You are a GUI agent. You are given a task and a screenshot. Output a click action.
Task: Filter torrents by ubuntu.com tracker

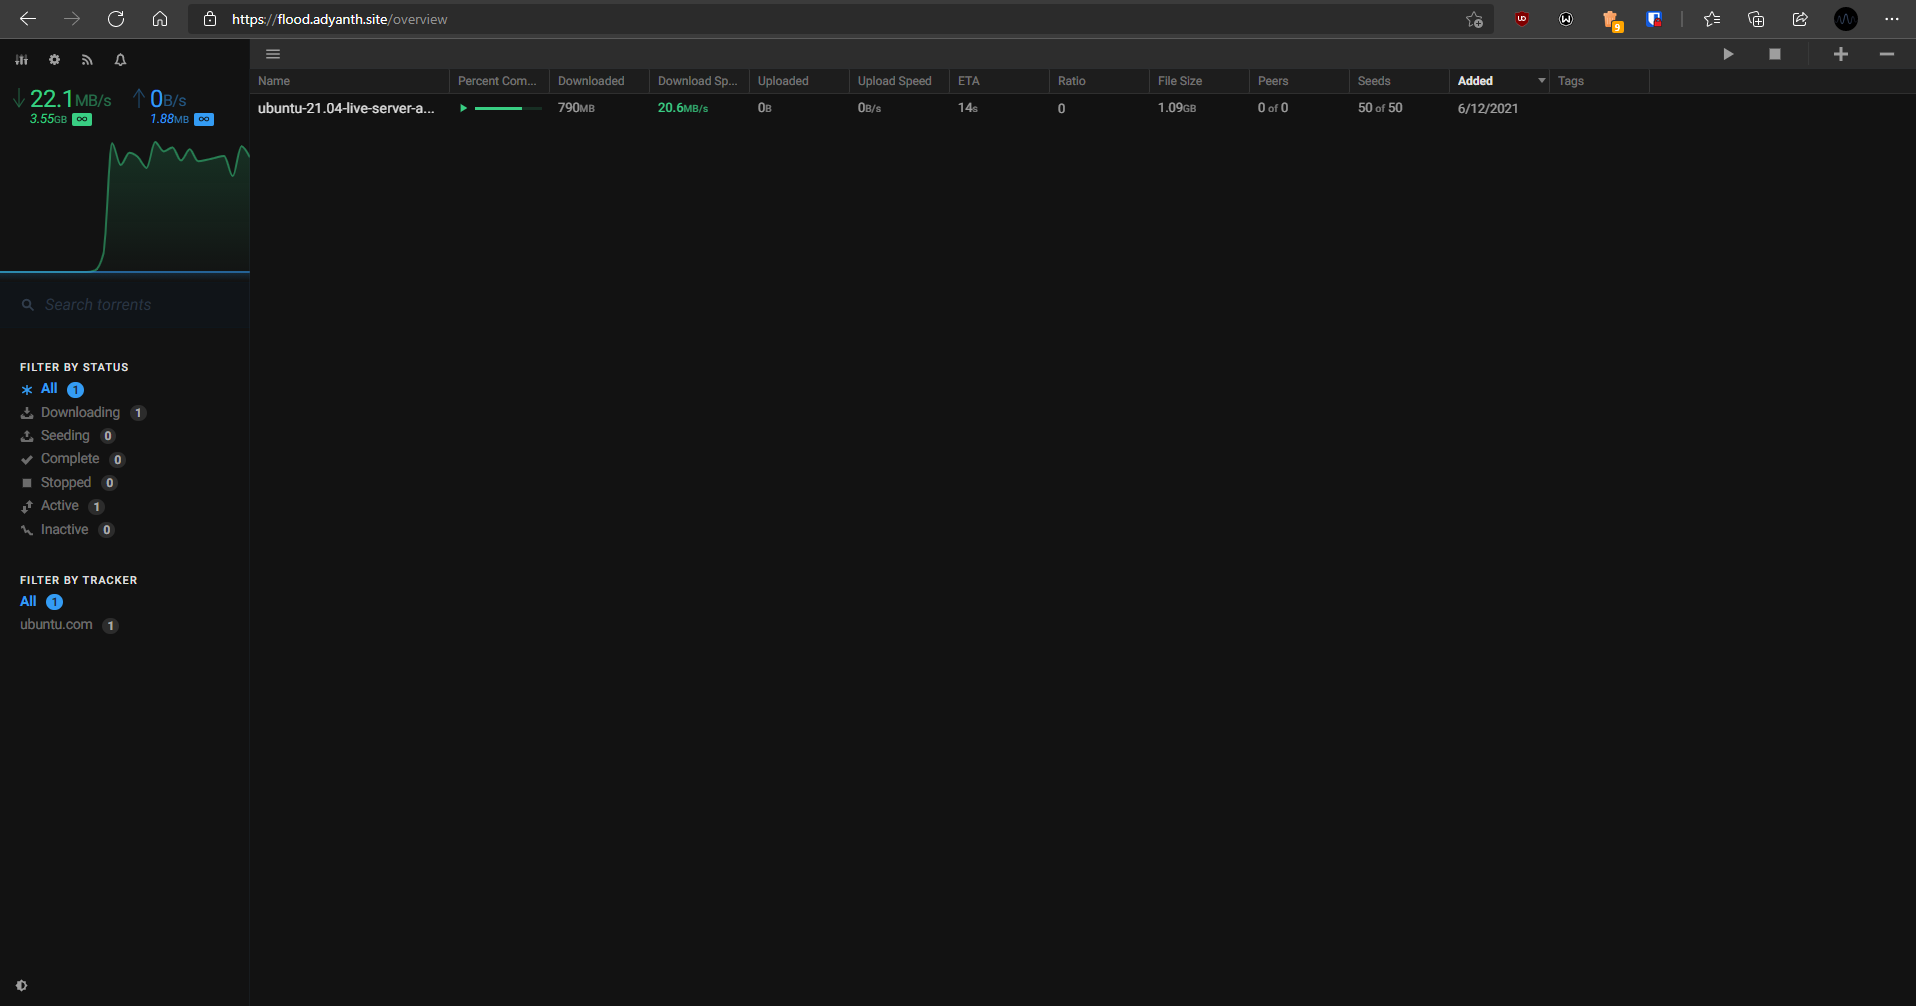[x=56, y=625]
